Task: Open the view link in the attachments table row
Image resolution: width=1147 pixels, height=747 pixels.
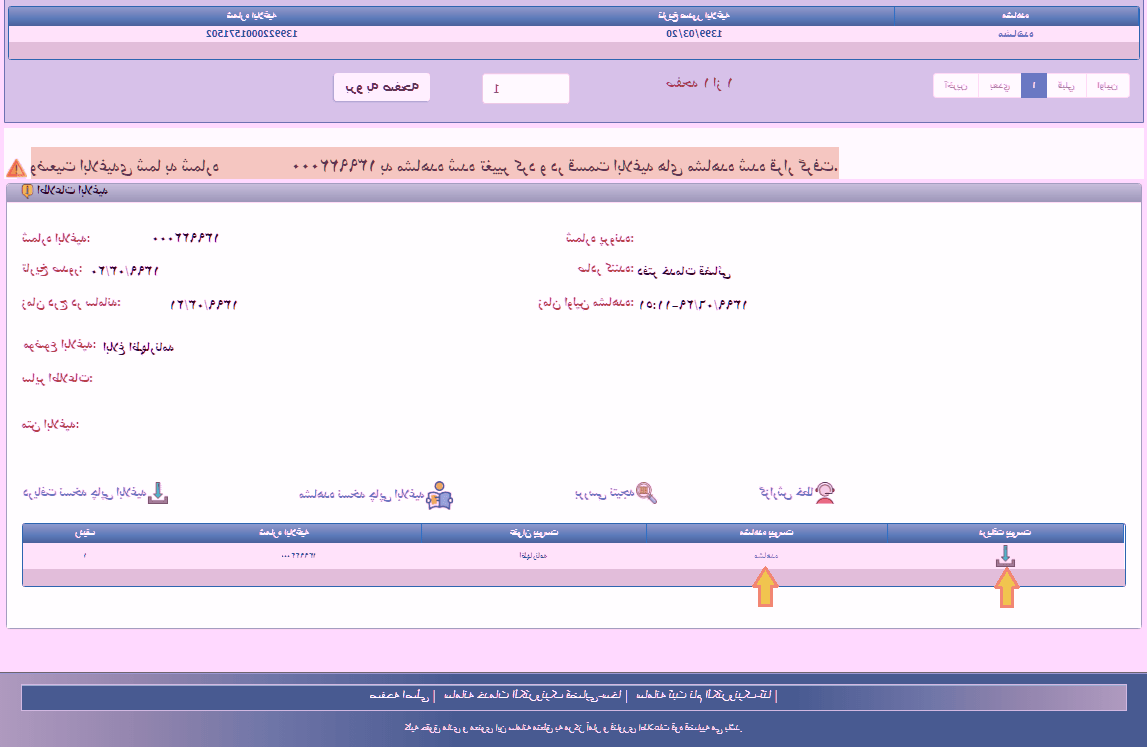Action: (764, 555)
